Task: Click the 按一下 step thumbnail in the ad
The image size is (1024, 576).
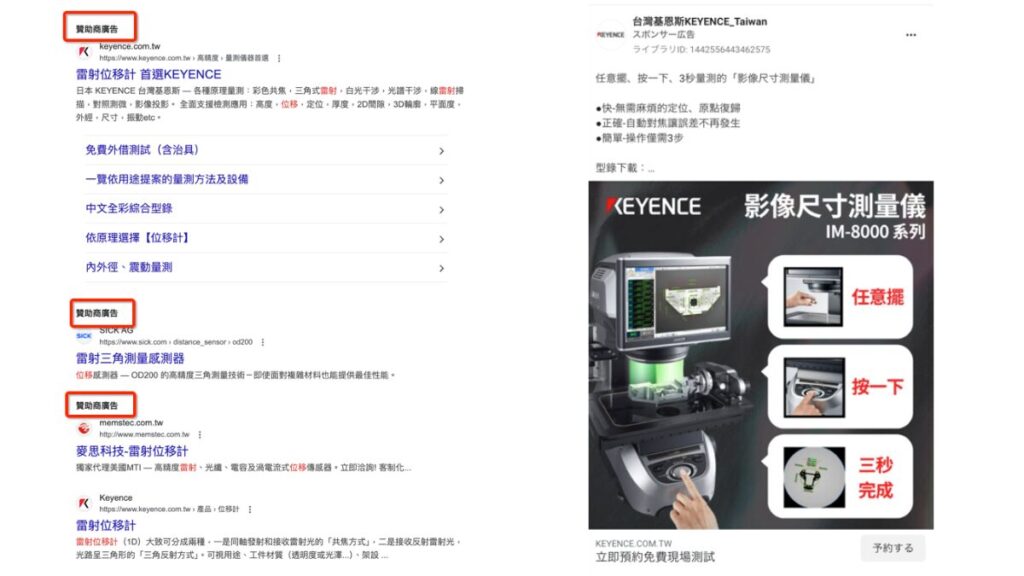Action: pyautogui.click(x=814, y=387)
